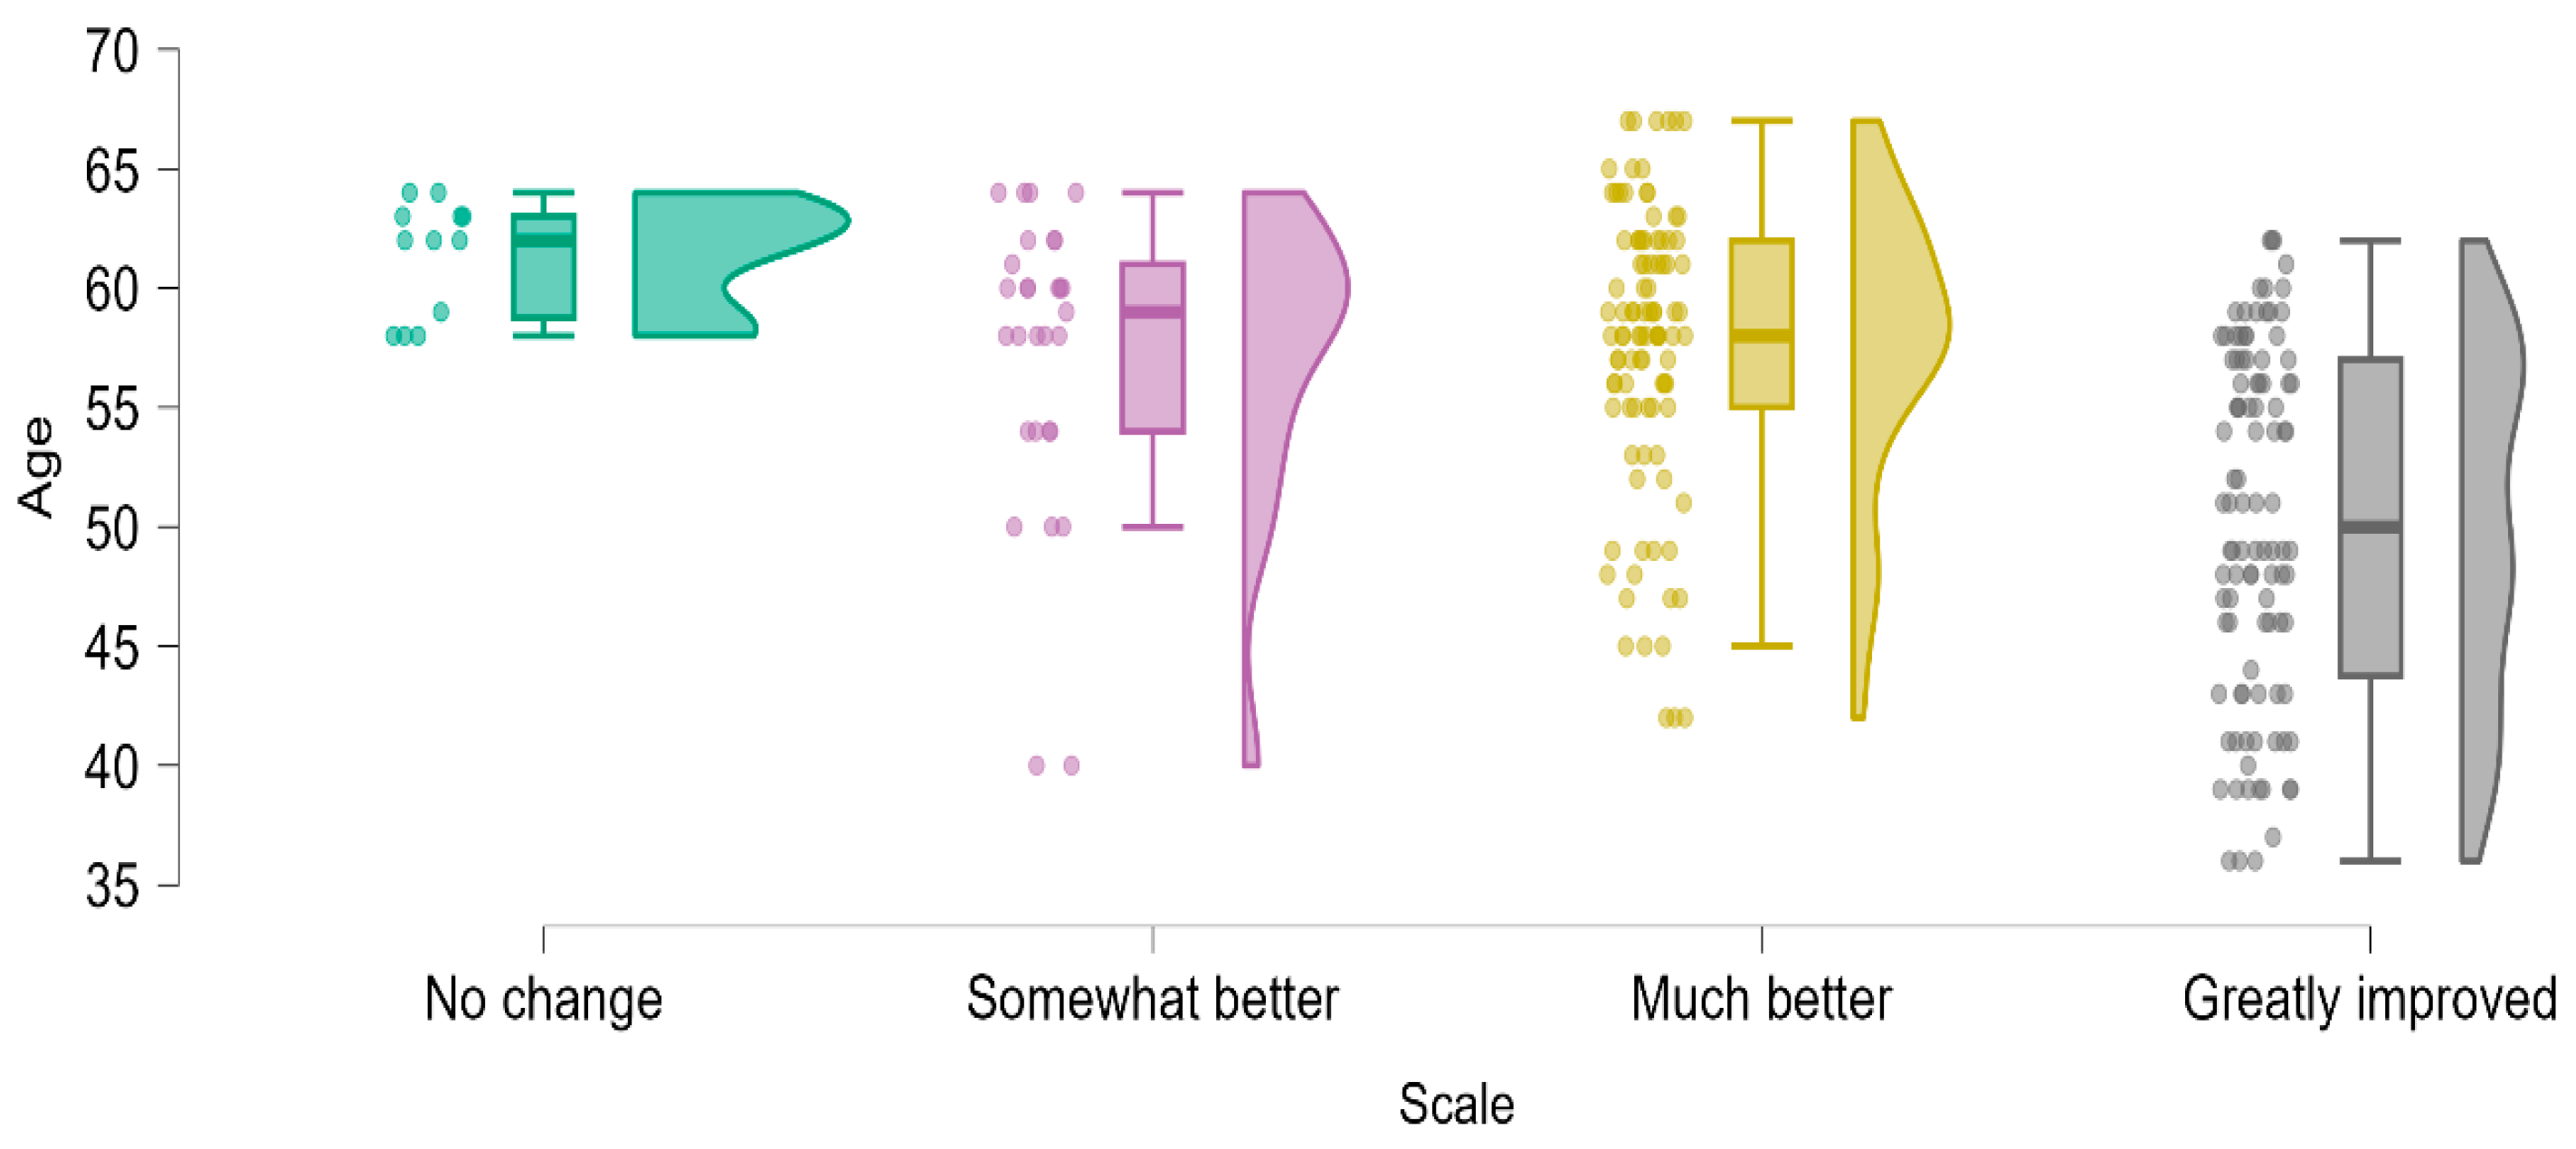
Task: Select the green 'No change' box plot
Action: point(543,267)
